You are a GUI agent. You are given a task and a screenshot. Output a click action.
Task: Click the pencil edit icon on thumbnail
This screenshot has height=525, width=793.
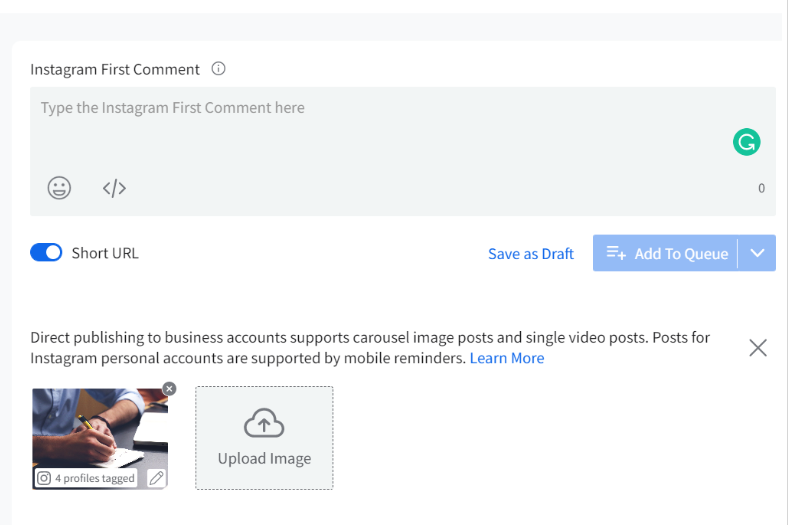tap(156, 478)
